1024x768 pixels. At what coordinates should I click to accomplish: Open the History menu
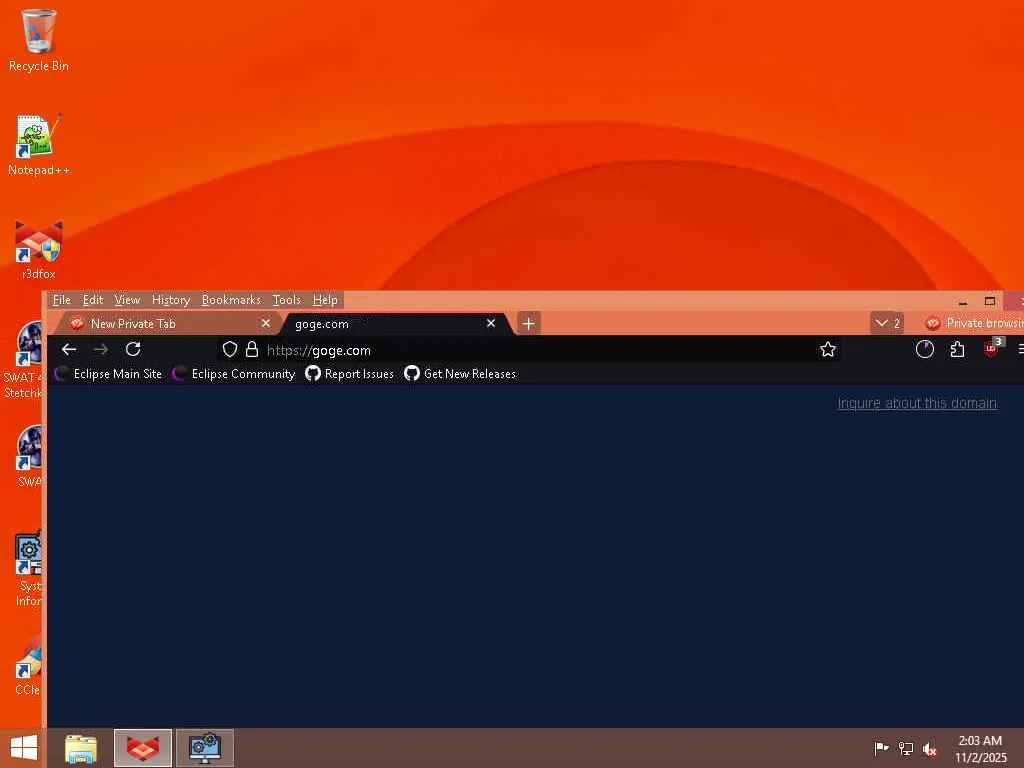coord(170,300)
